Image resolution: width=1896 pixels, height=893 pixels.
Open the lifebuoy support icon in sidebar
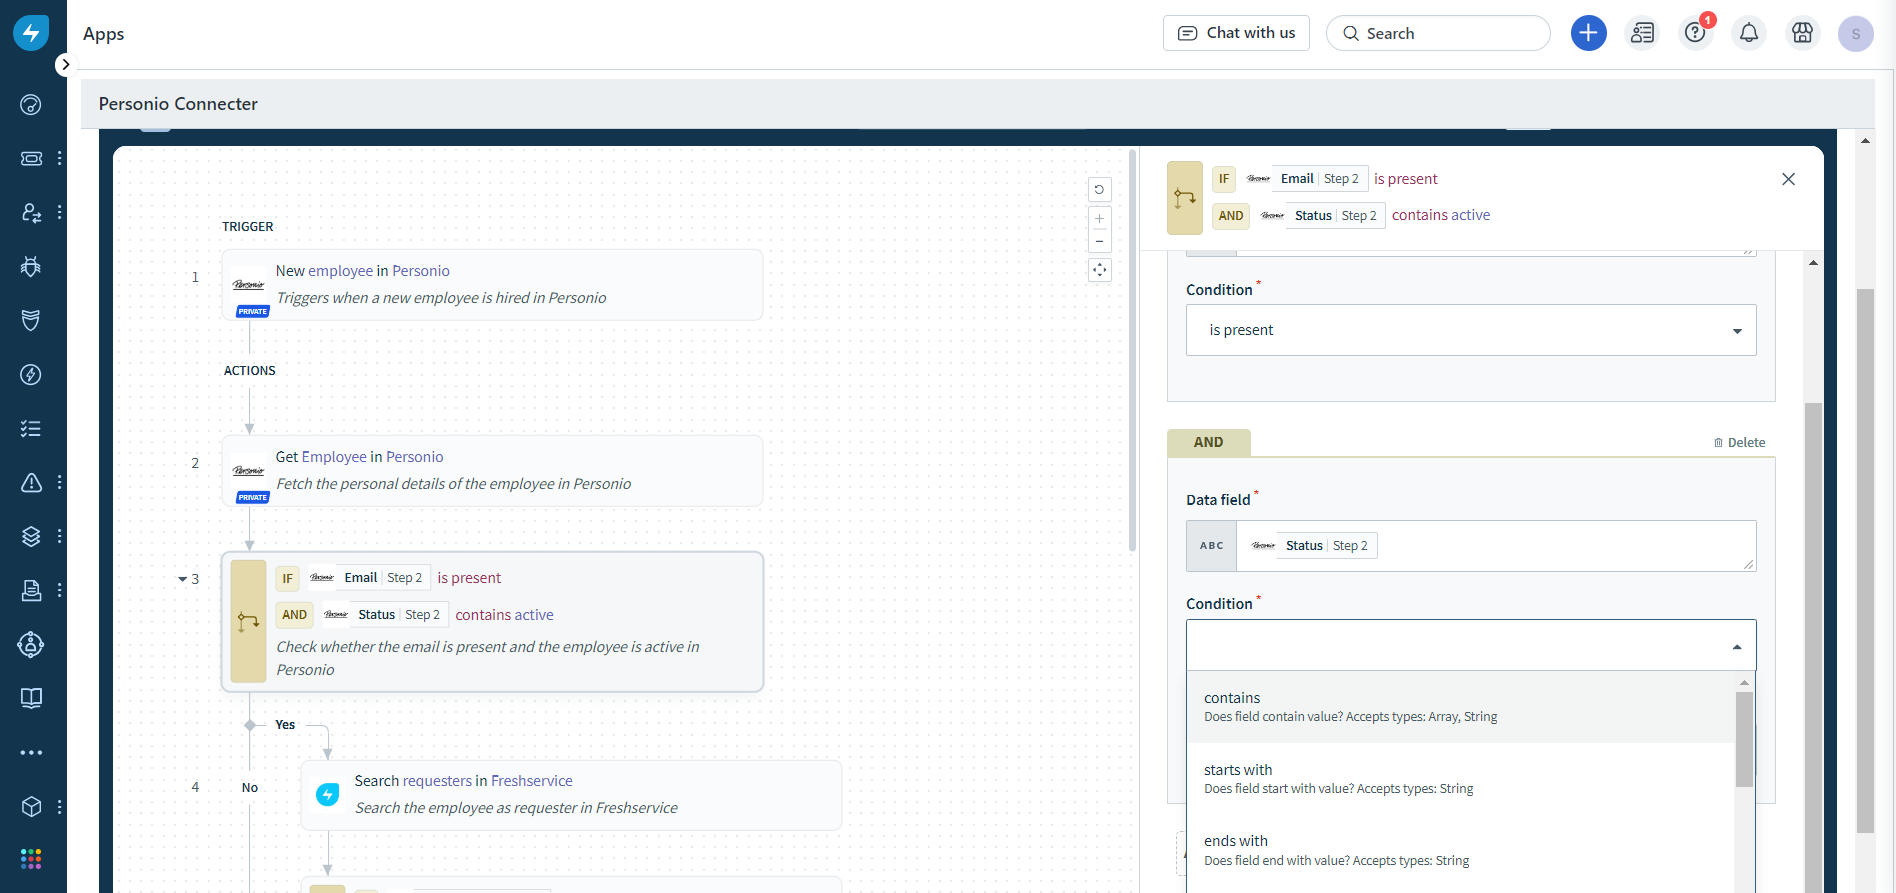pyautogui.click(x=31, y=644)
